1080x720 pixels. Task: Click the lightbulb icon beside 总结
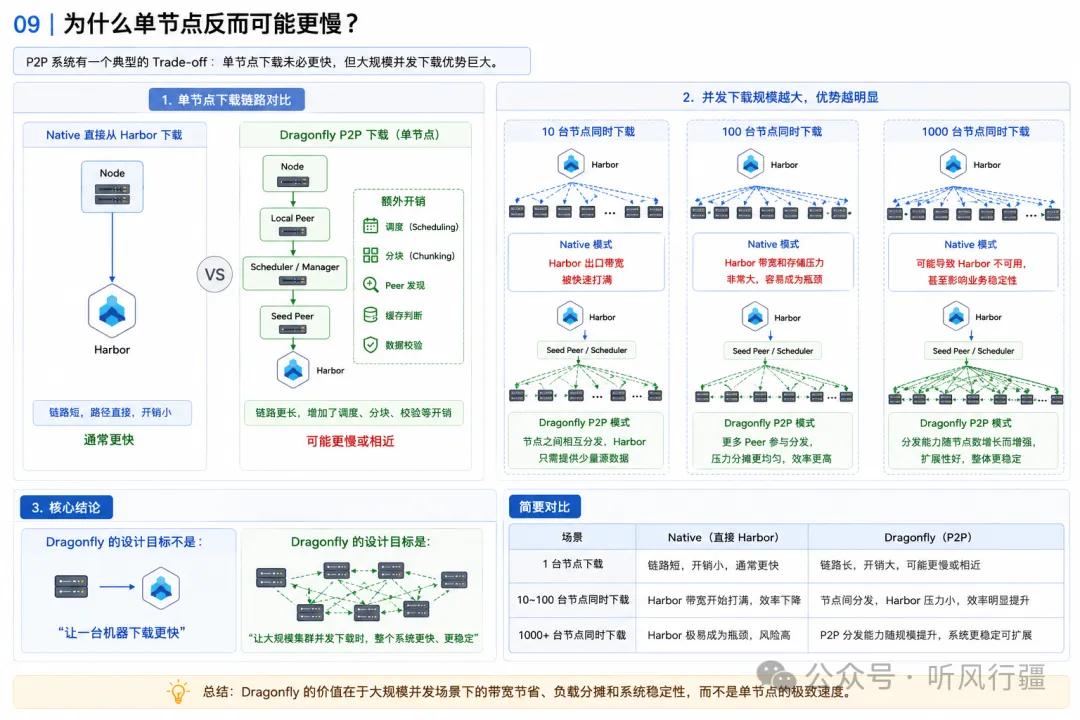coord(178,692)
